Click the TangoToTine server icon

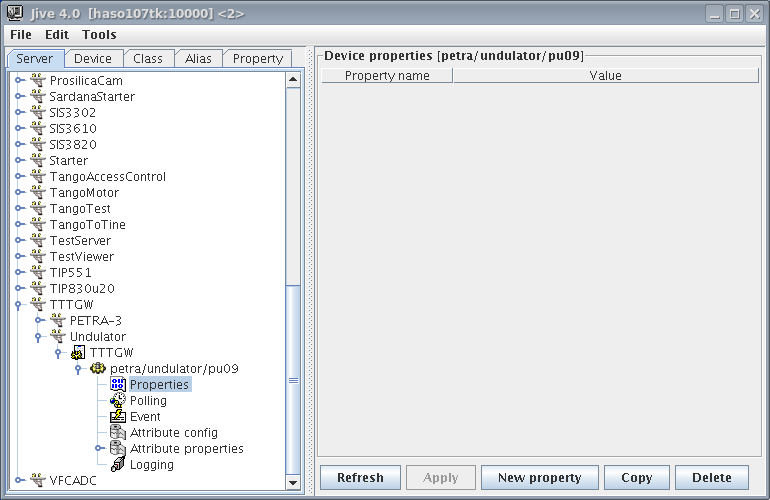[38, 224]
